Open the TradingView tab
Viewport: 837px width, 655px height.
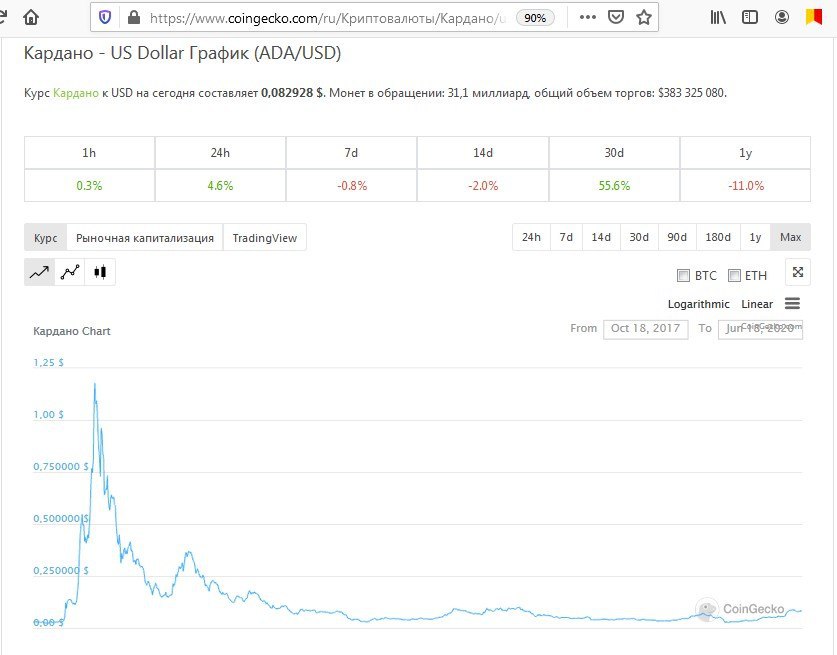pyautogui.click(x=265, y=238)
